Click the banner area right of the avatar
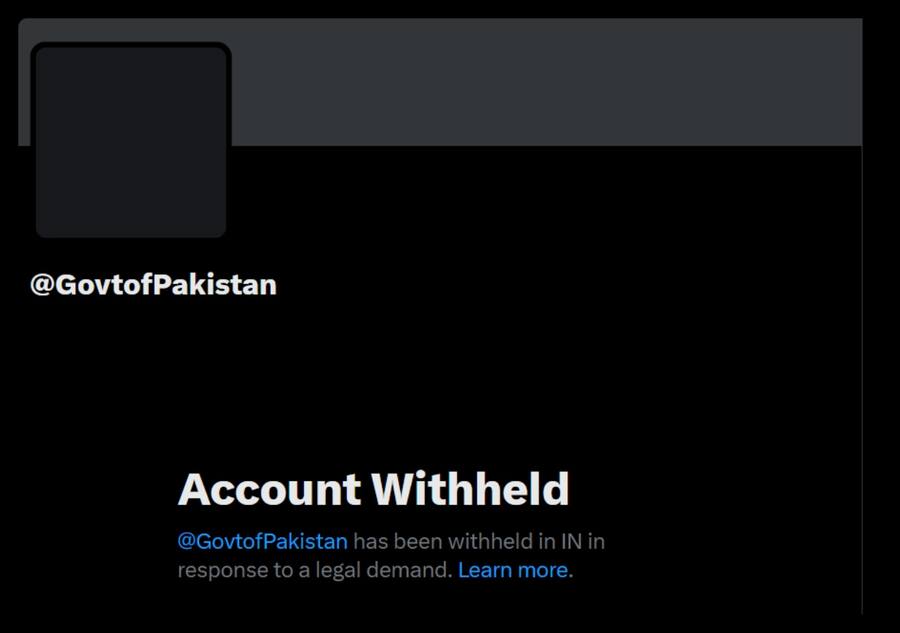Screen dimensions: 900x633 (546, 82)
